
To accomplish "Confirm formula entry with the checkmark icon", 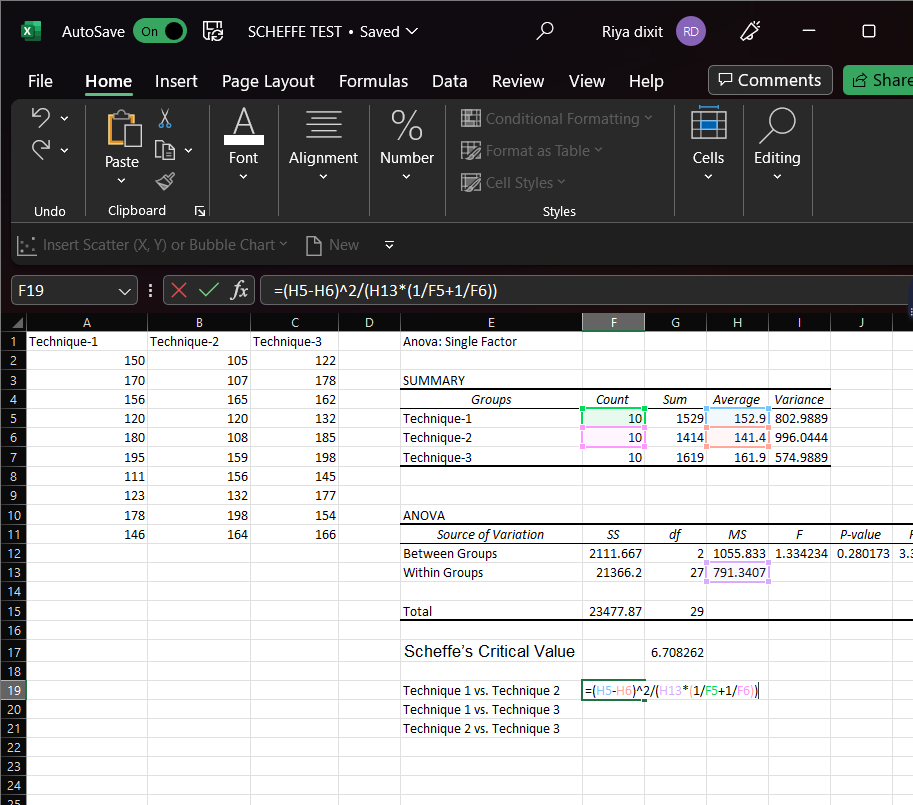I will [x=208, y=291].
